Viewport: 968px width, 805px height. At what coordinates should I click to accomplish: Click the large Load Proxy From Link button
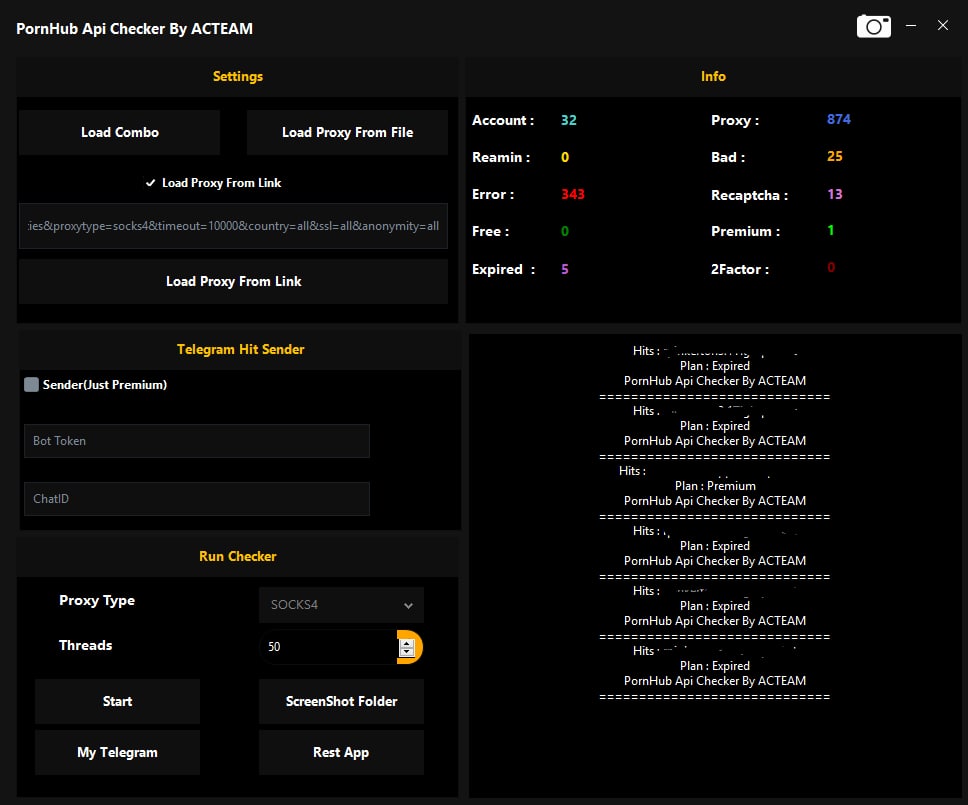pos(233,282)
